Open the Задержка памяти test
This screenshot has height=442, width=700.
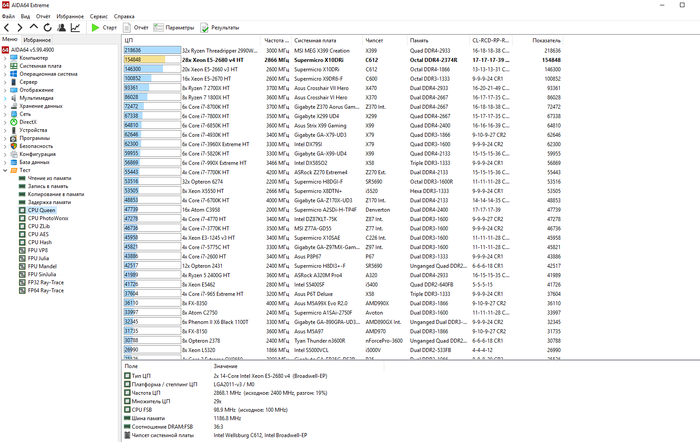point(49,202)
